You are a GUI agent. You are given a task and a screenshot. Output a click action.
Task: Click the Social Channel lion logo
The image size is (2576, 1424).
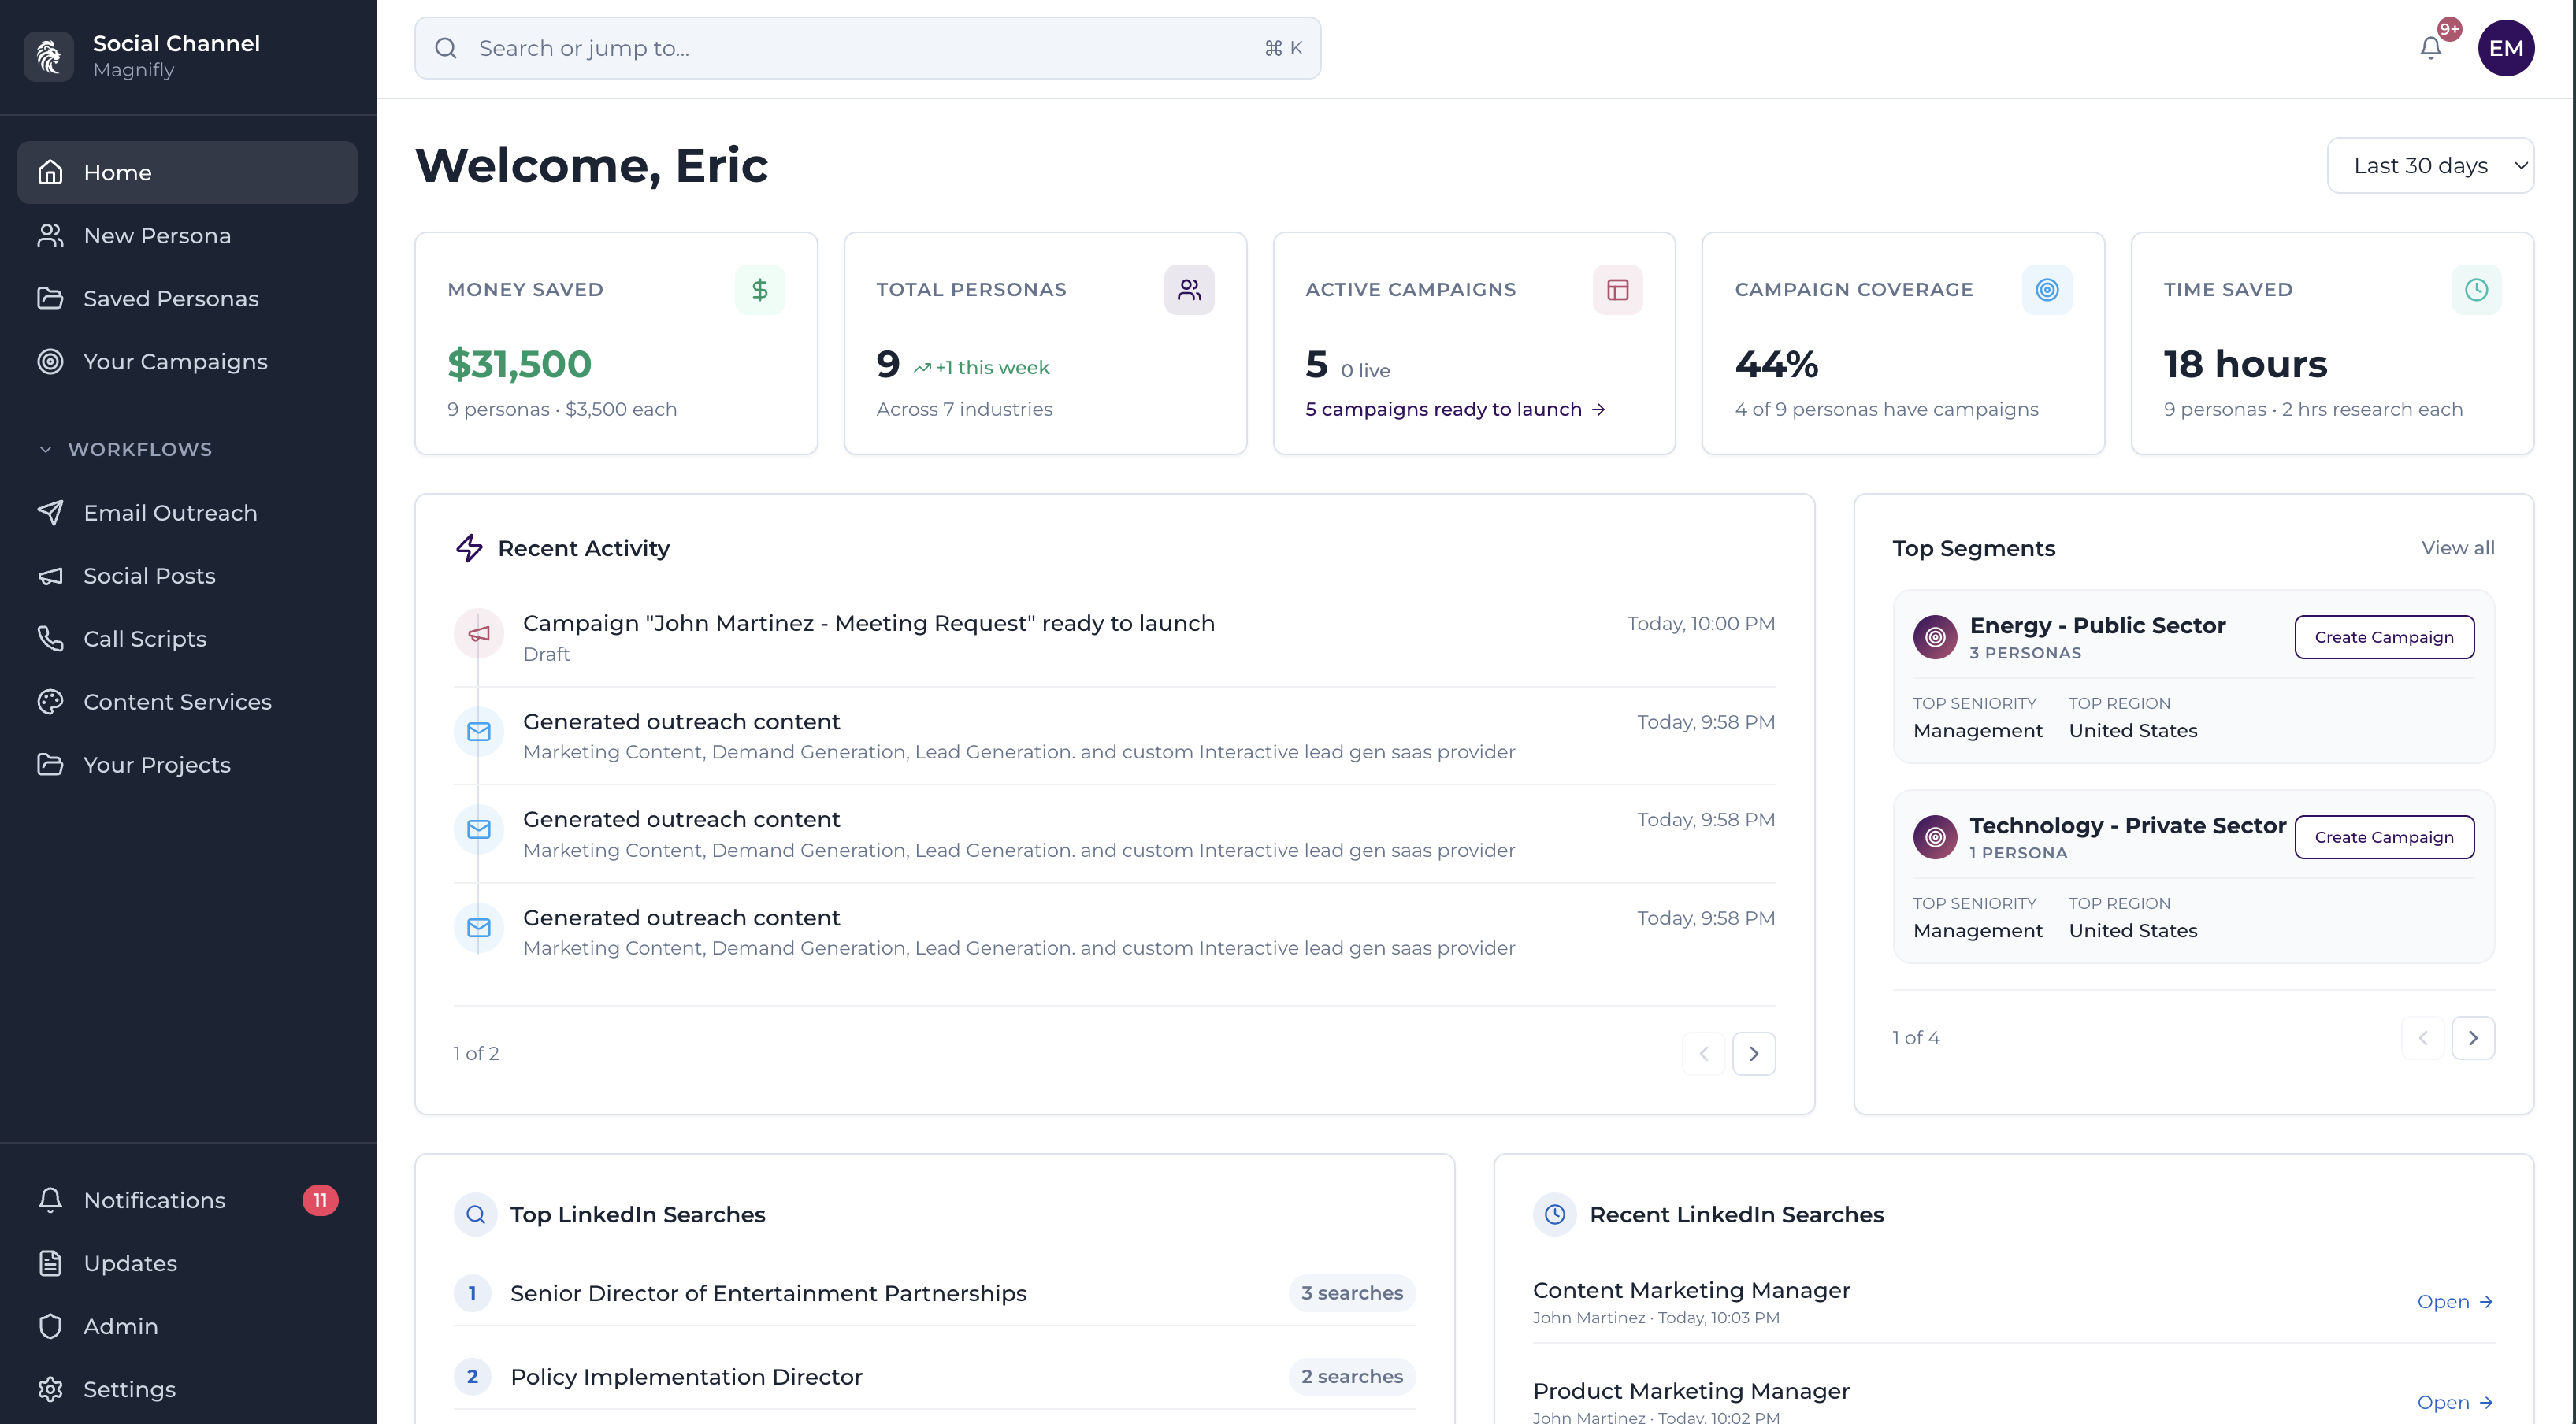[48, 56]
